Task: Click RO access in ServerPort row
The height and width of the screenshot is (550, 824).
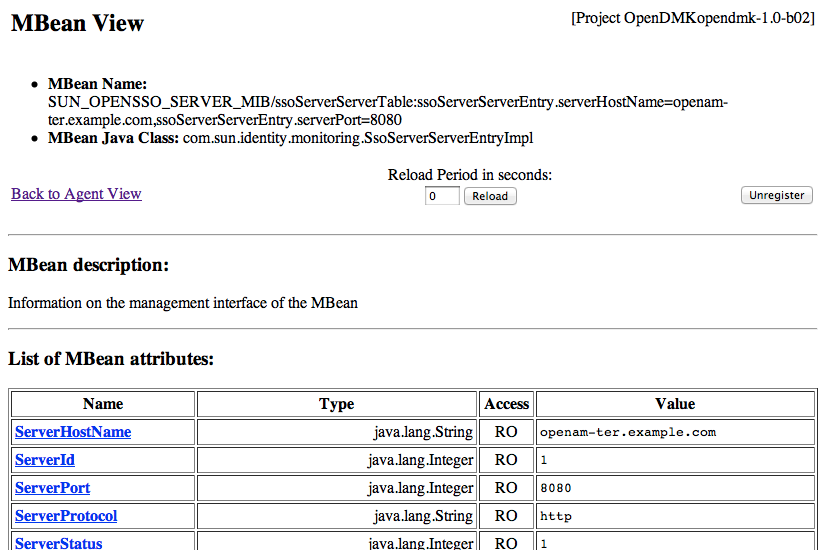Action: (x=506, y=488)
